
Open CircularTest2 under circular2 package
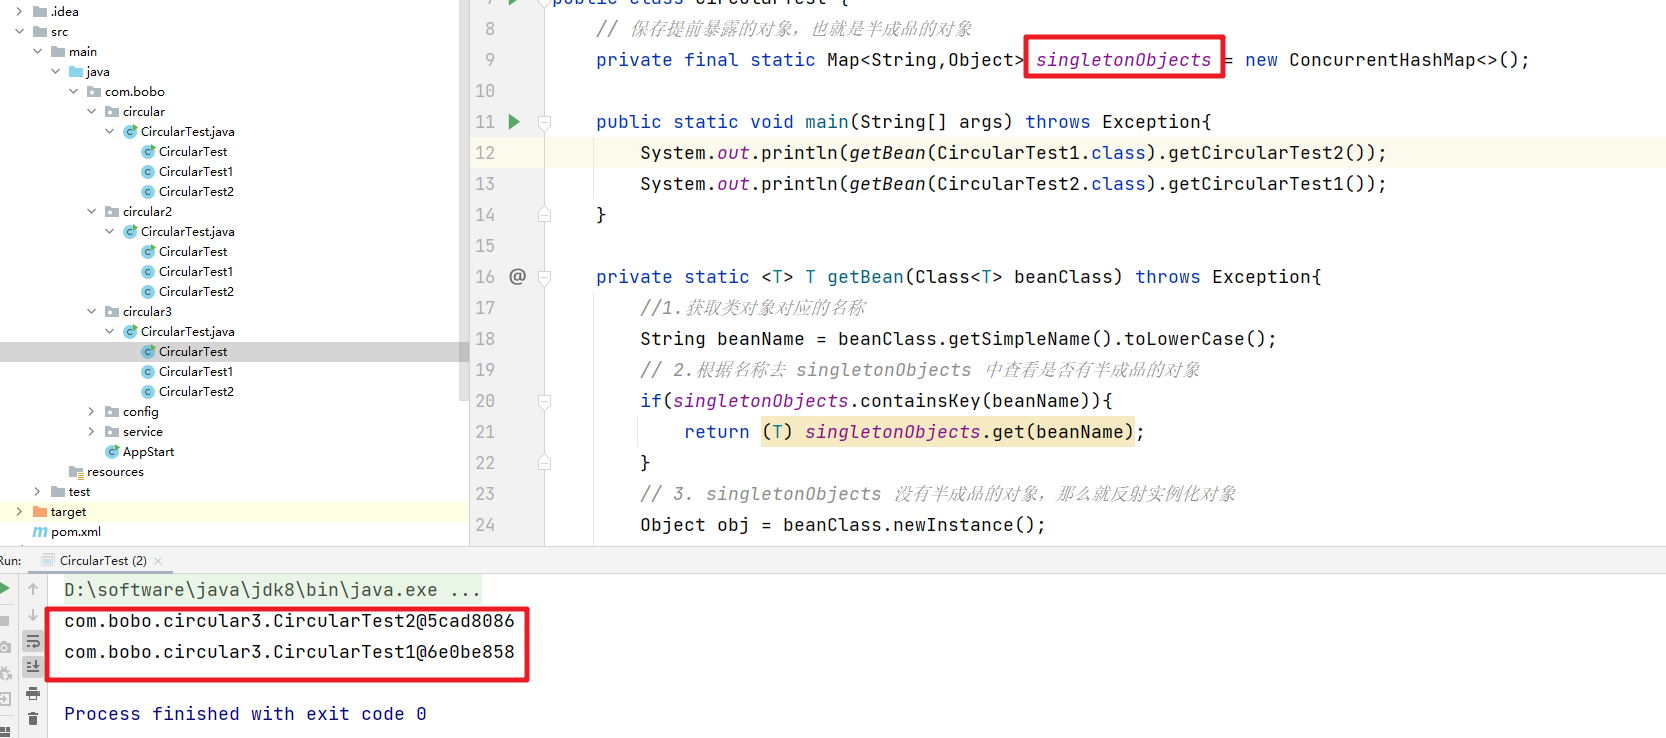pos(196,292)
